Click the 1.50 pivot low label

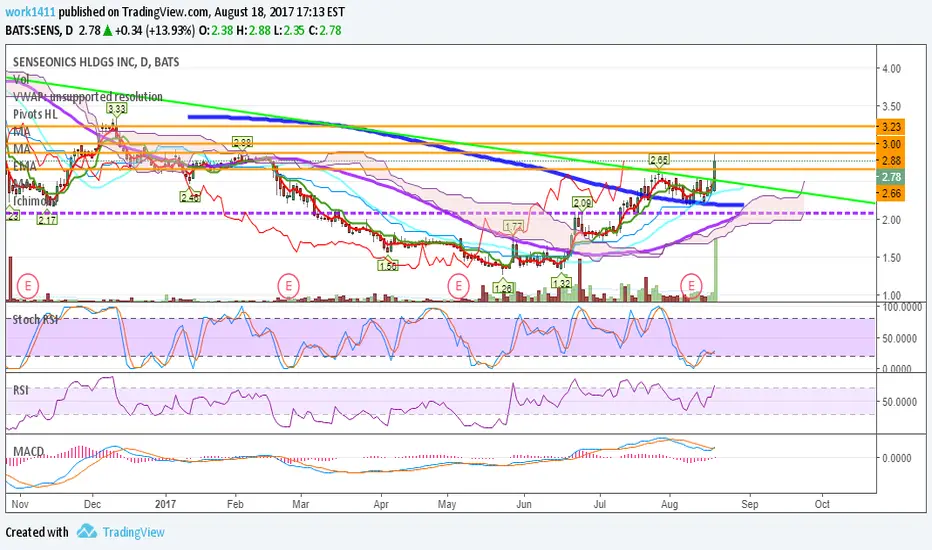click(x=388, y=266)
